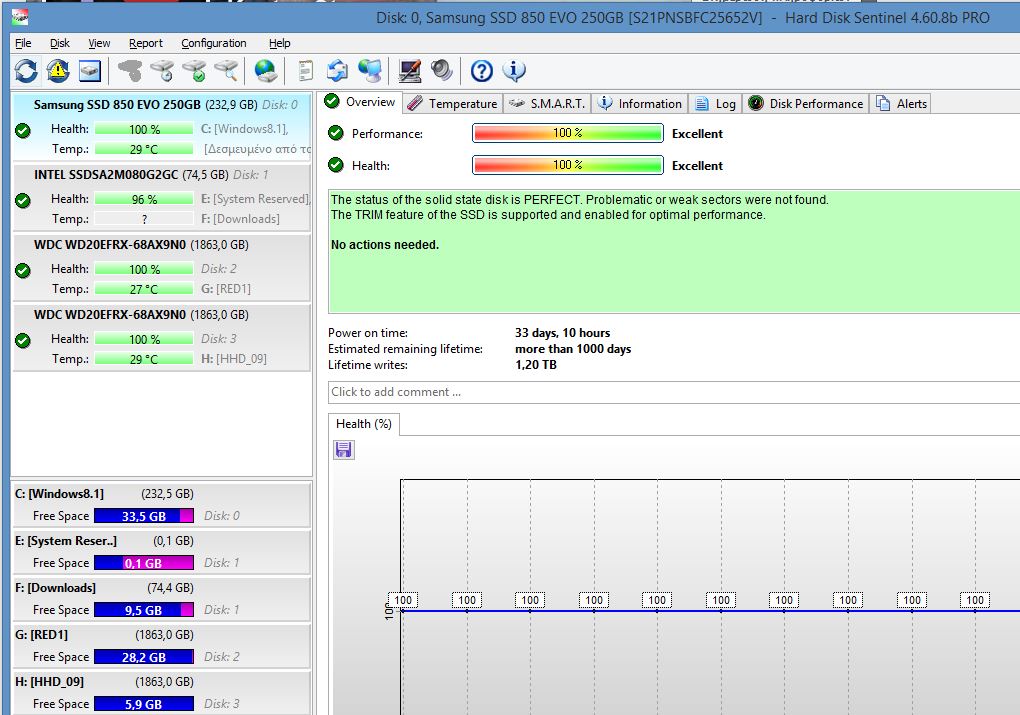Switch to the S.M.A.R.T. tab

[x=547, y=103]
